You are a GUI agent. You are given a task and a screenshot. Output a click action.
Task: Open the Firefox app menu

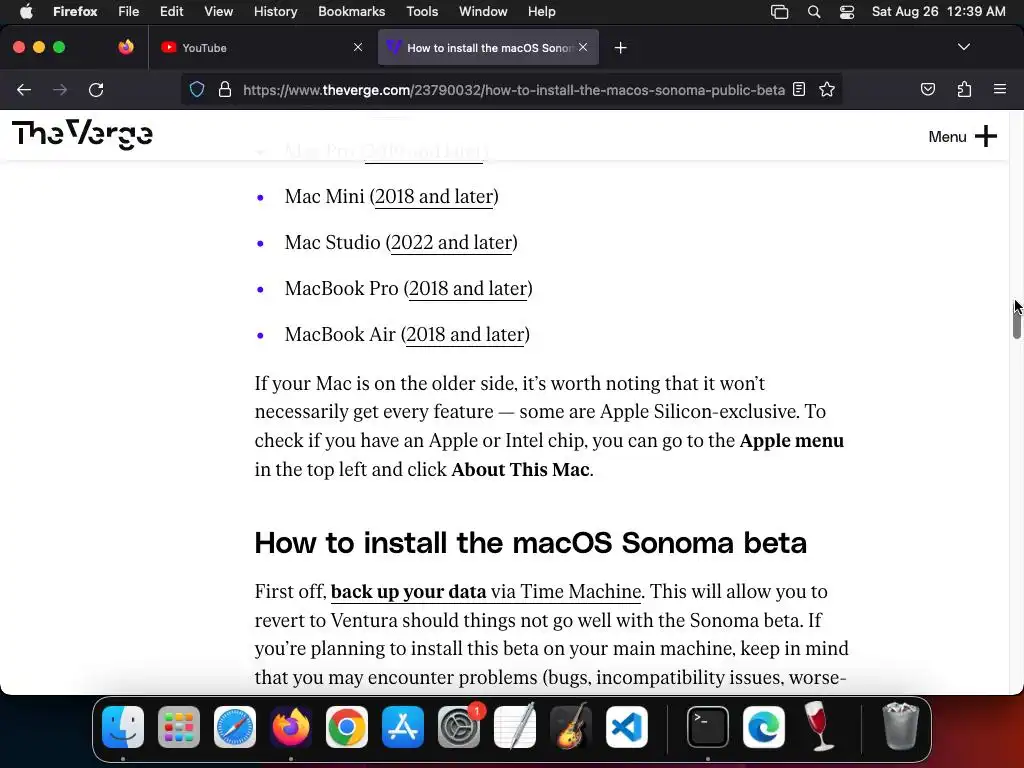tap(75, 11)
